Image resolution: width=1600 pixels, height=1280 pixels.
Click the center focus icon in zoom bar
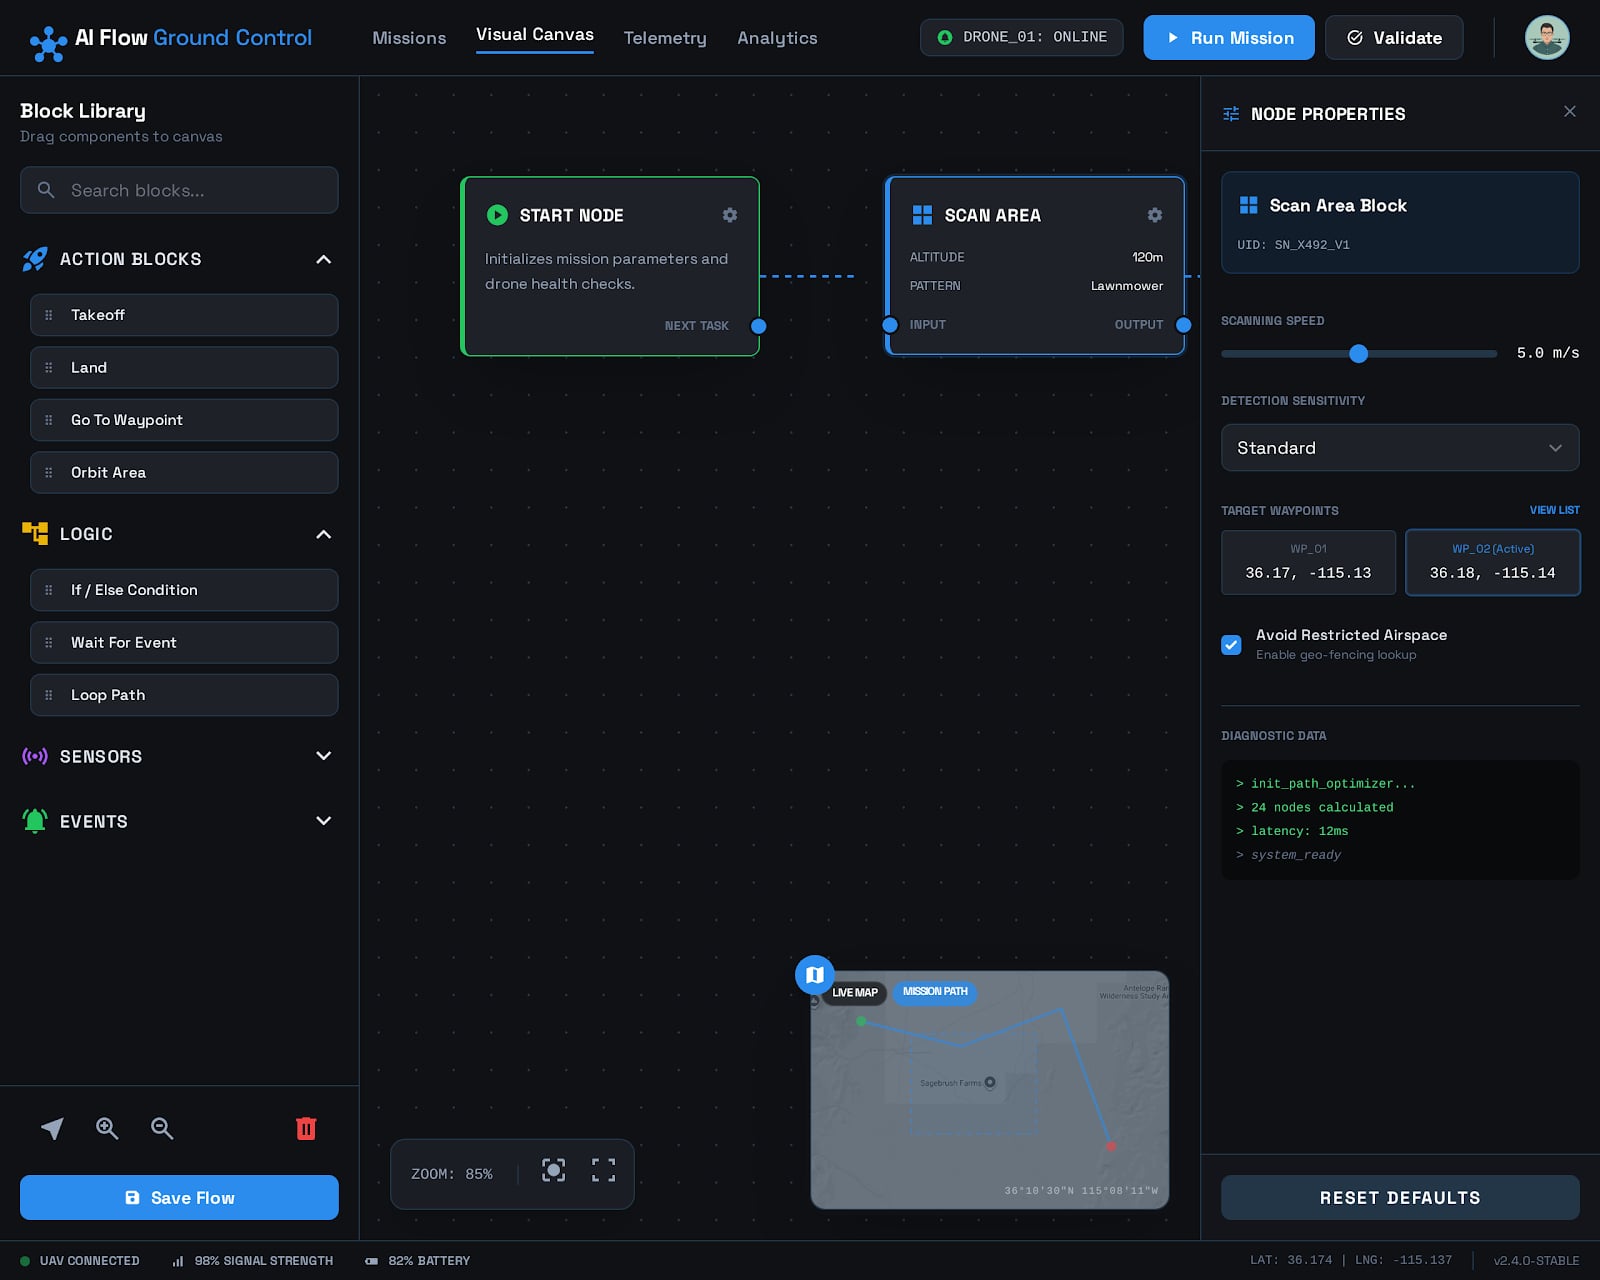point(554,1172)
